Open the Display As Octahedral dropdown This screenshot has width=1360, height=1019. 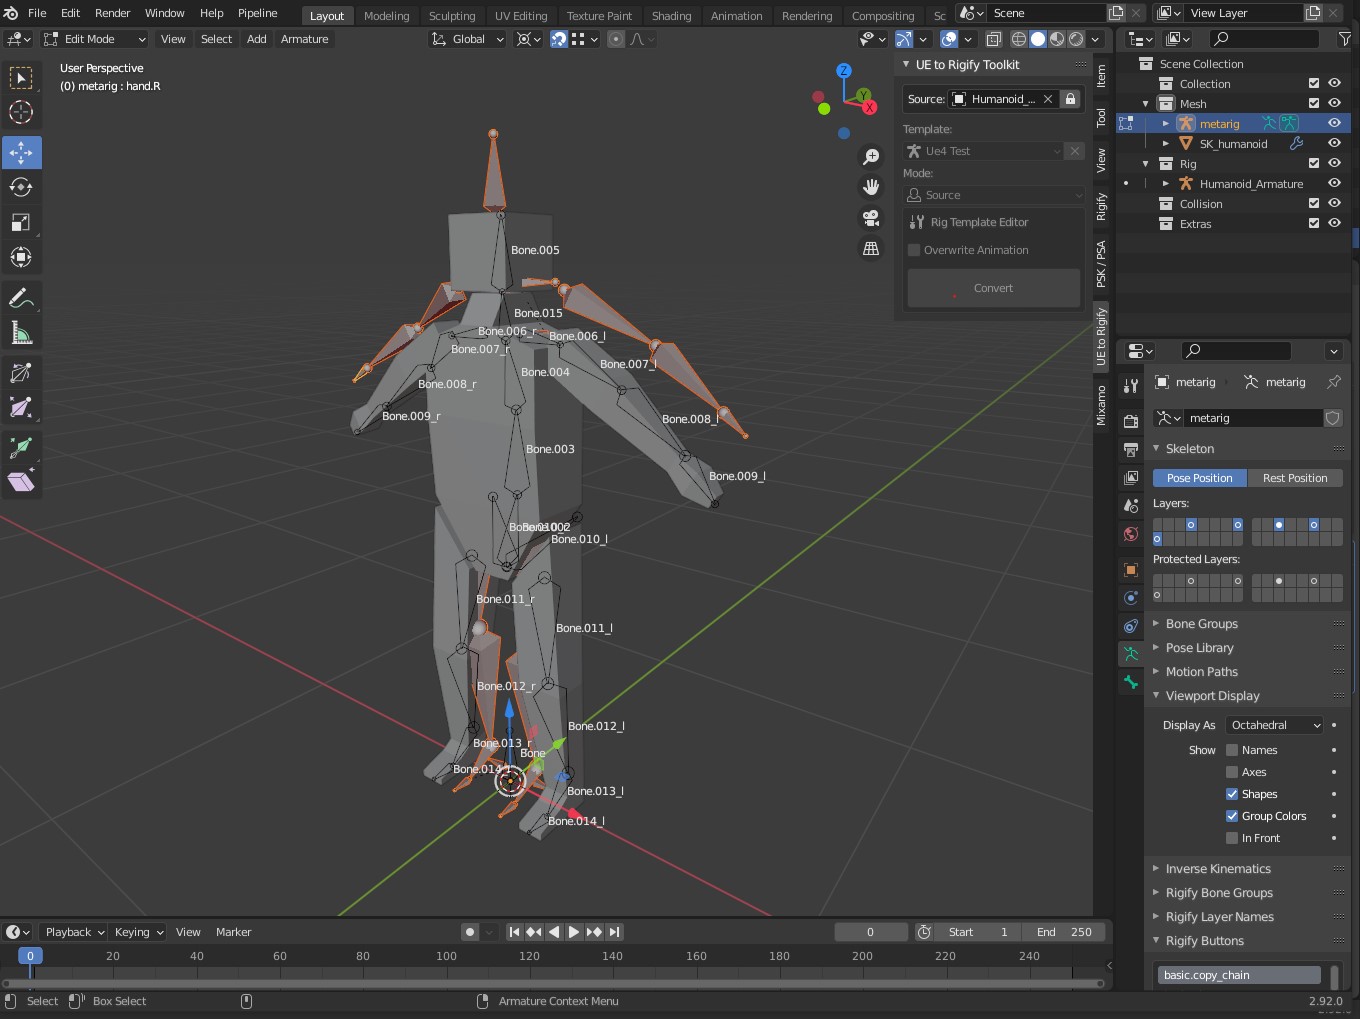coord(1274,724)
